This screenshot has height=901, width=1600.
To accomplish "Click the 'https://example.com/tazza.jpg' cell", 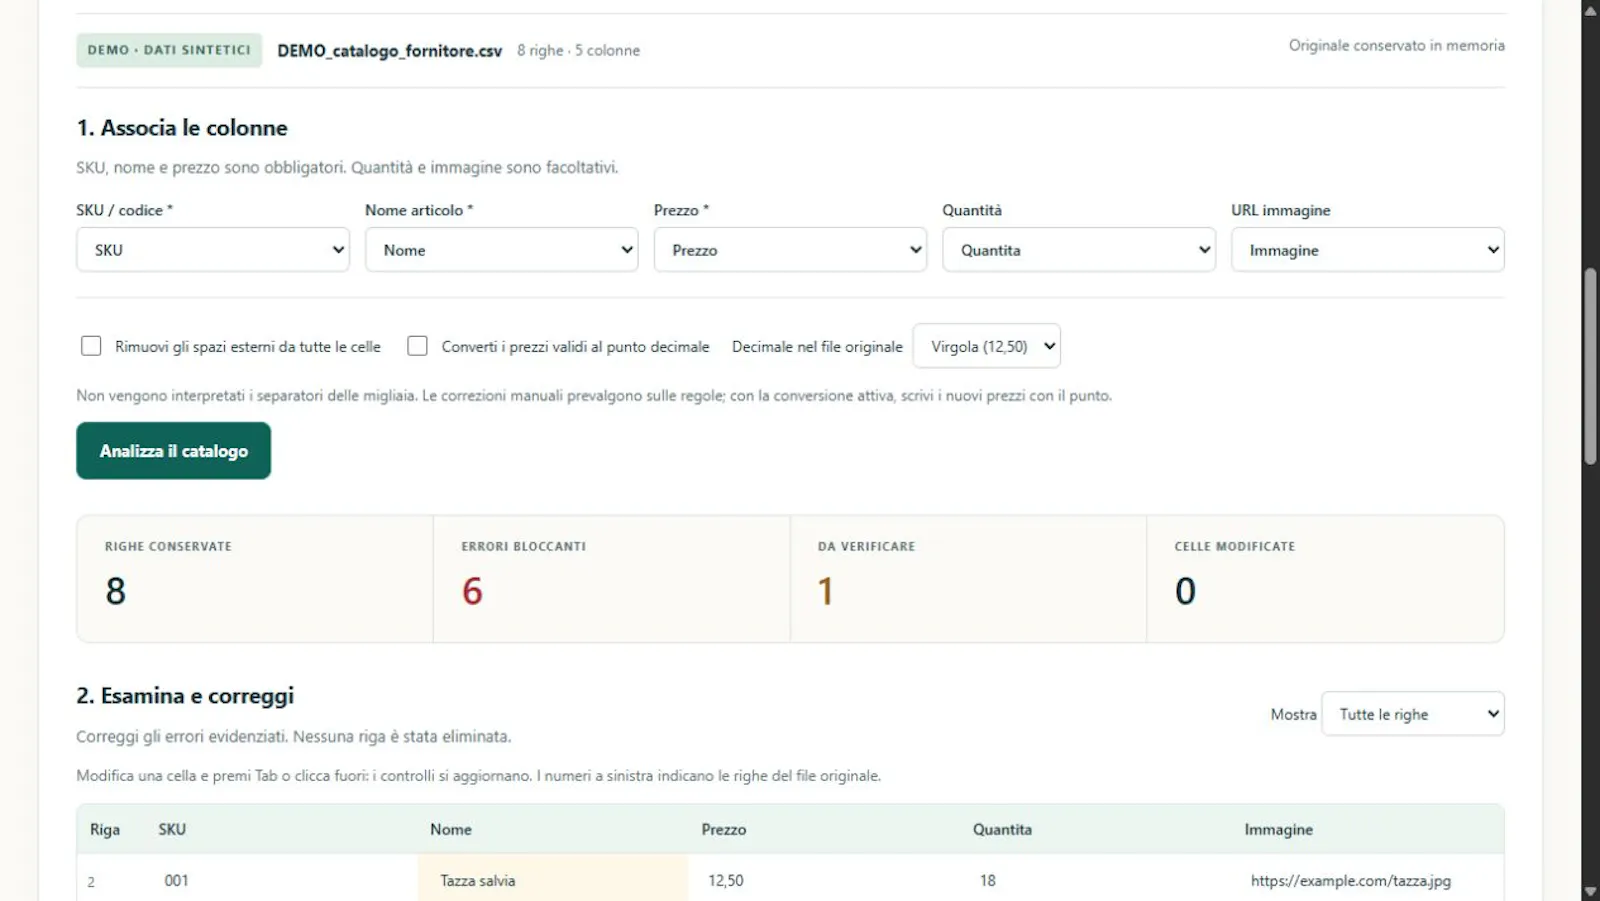I will click(1368, 880).
